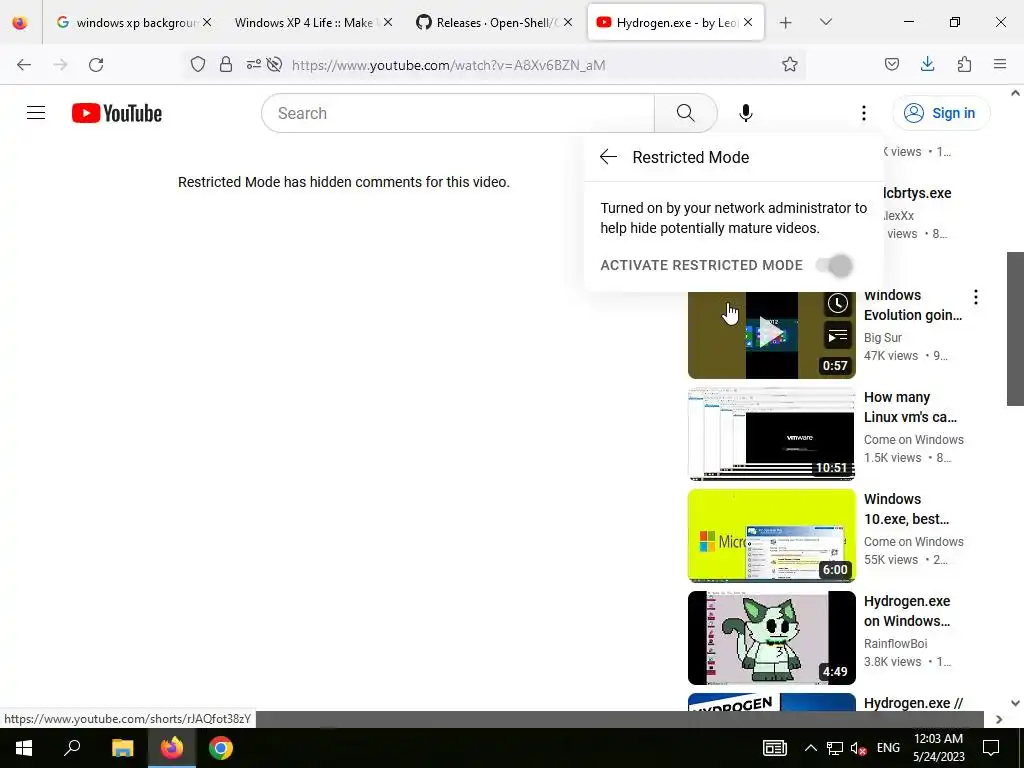Viewport: 1024px width, 768px height.
Task: Start voice search with microphone icon
Action: point(746,113)
